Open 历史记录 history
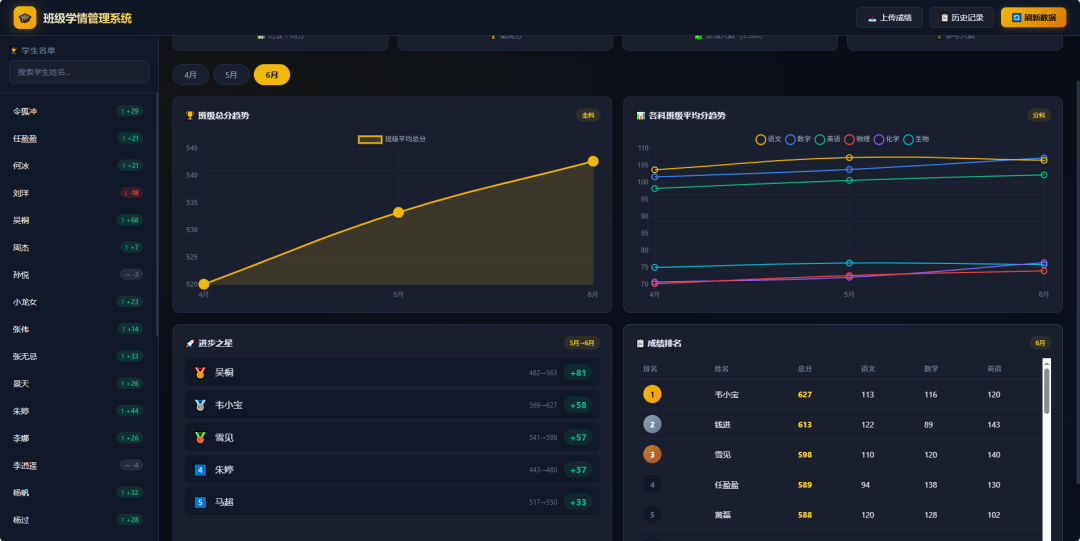Screen dimensions: 1080x541 tap(962, 18)
